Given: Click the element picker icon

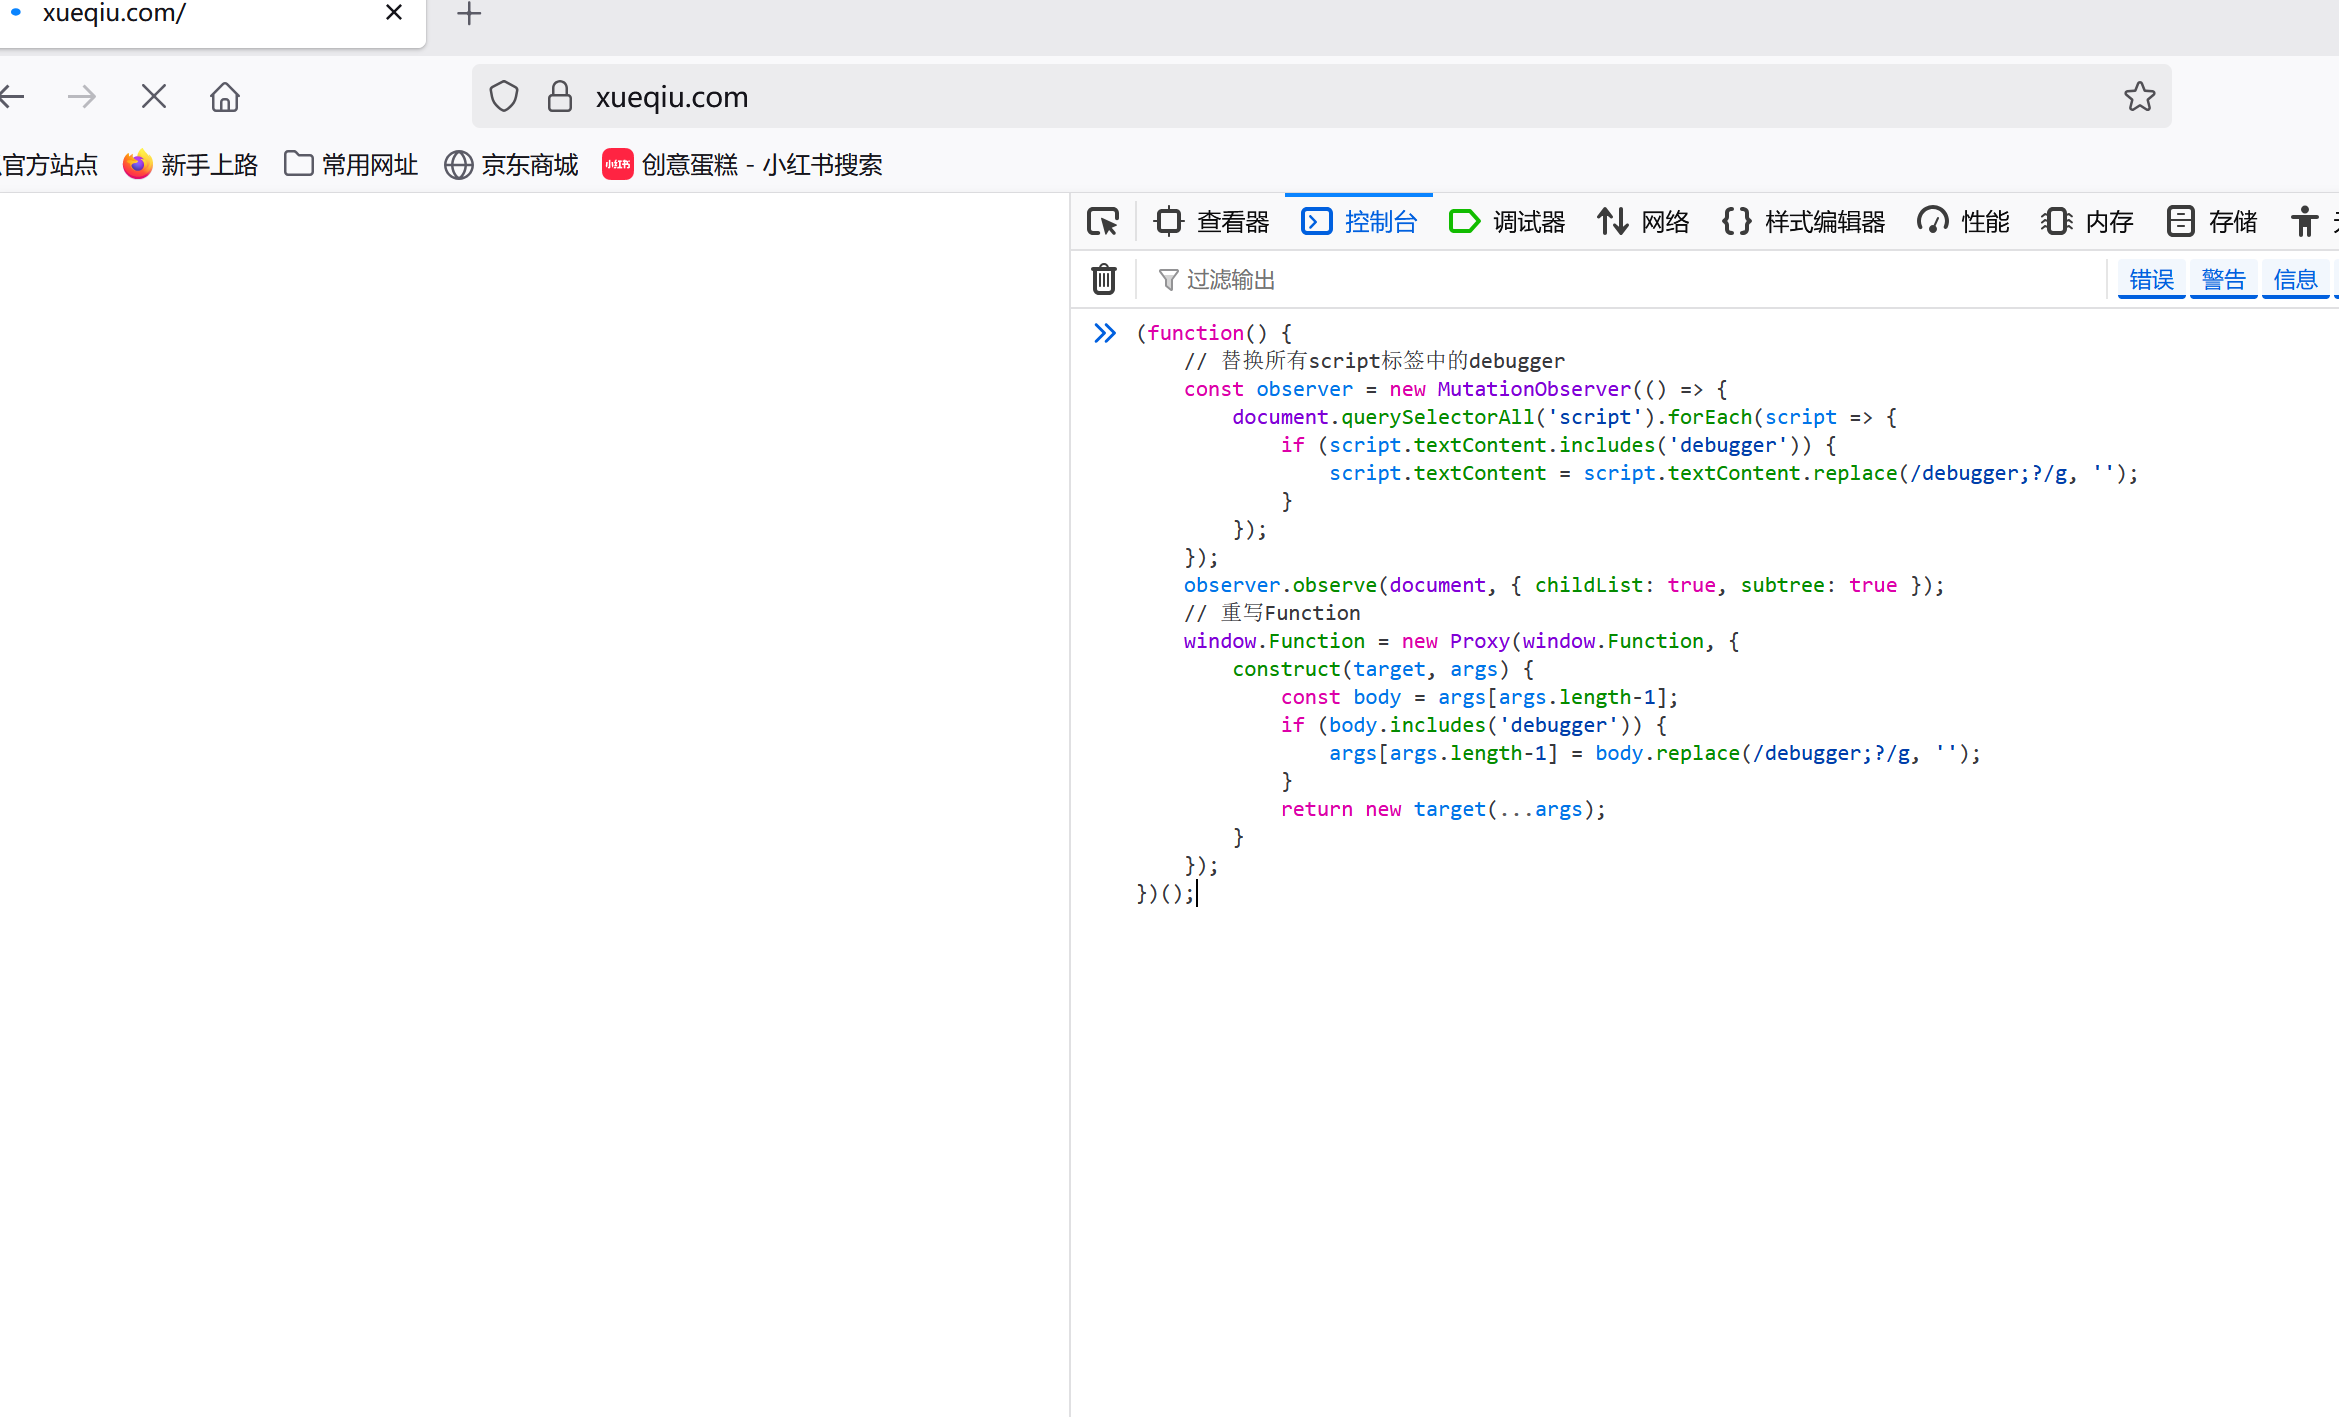Looking at the screenshot, I should tap(1103, 221).
